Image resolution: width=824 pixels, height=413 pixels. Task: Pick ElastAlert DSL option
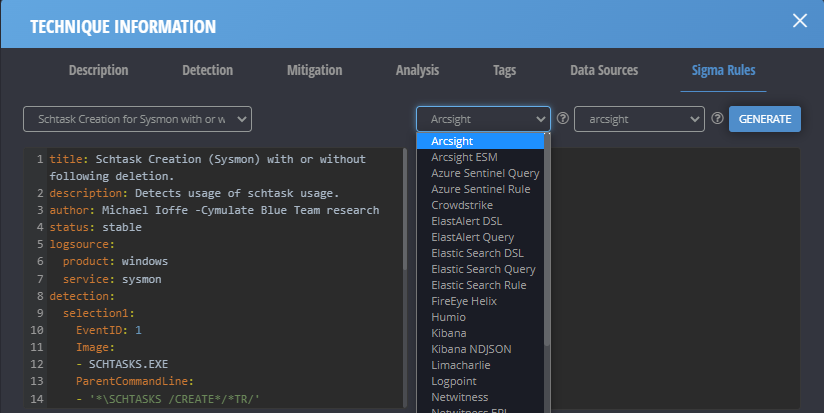pos(480,221)
